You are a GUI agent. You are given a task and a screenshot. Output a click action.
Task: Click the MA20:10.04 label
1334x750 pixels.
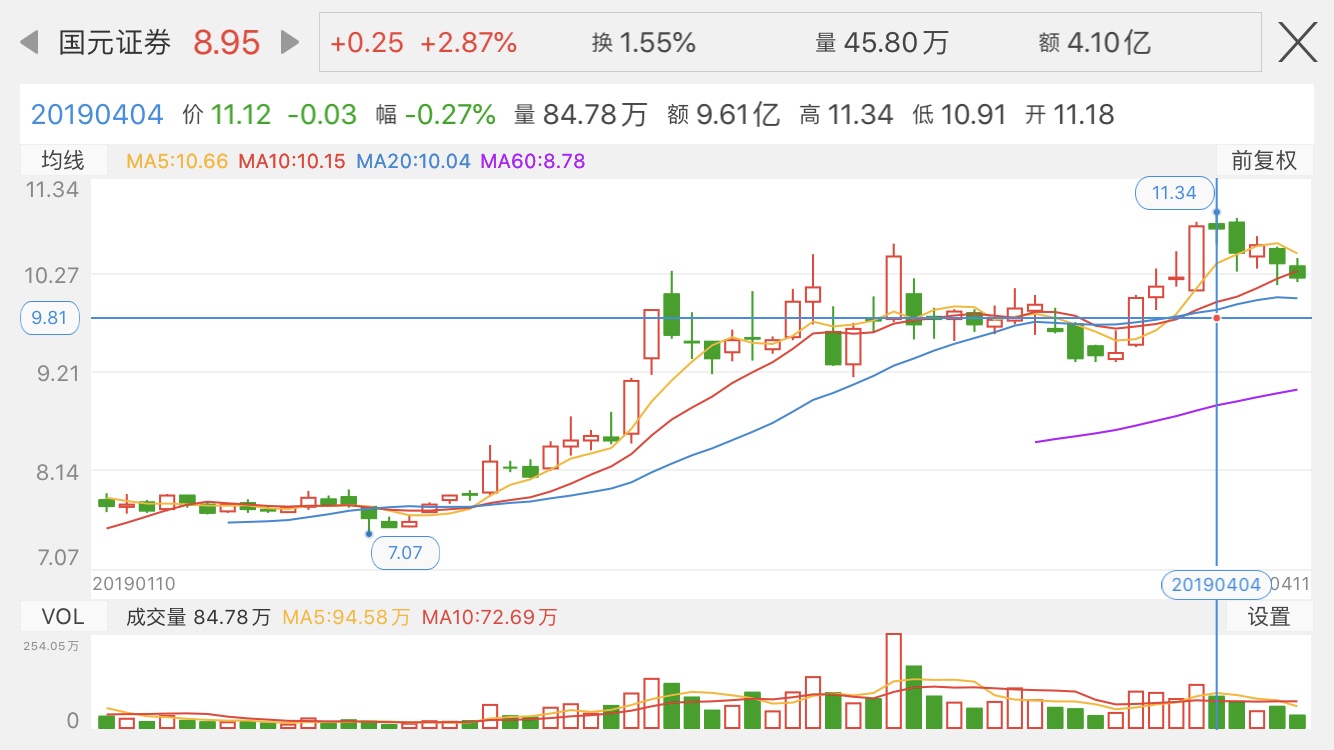pos(413,160)
